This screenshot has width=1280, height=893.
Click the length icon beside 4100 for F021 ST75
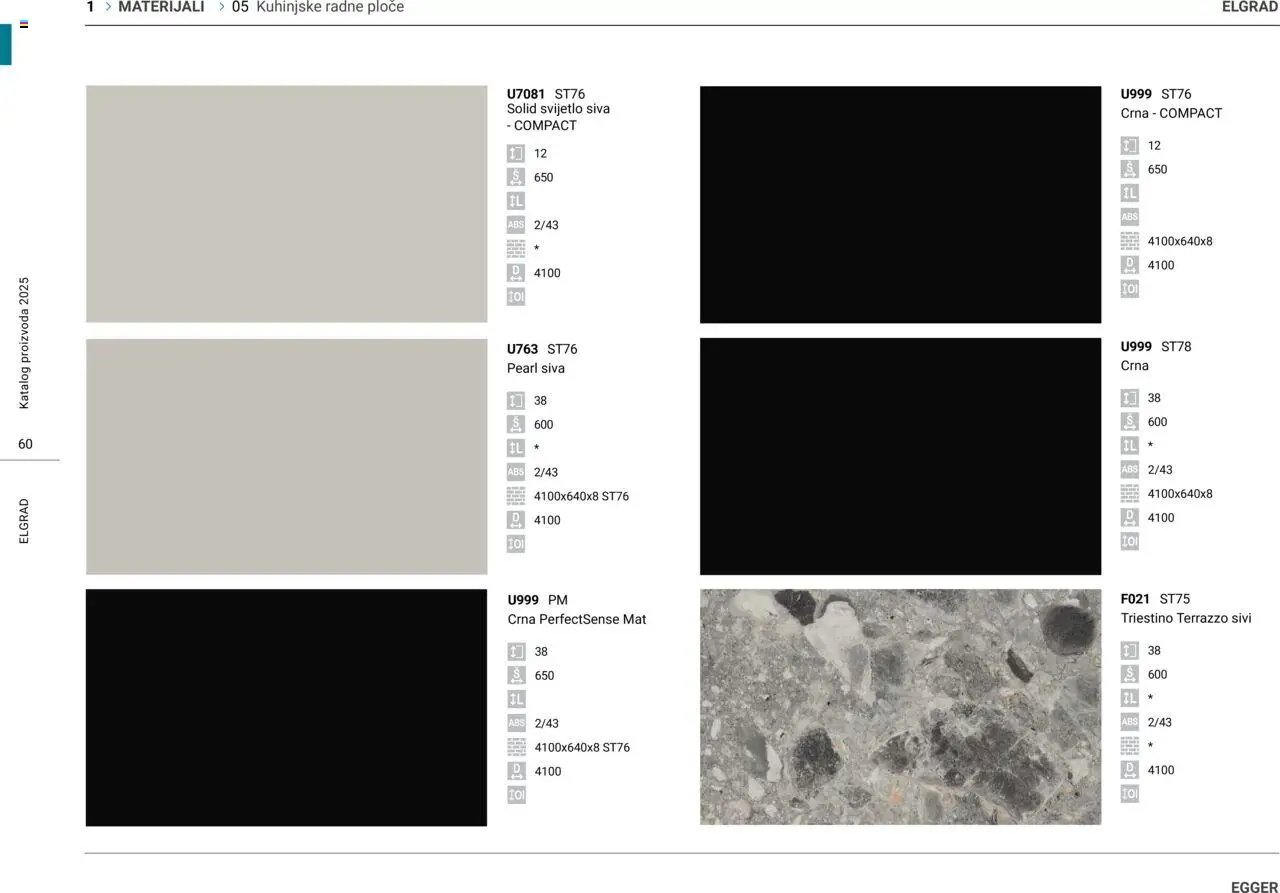tap(1129, 770)
